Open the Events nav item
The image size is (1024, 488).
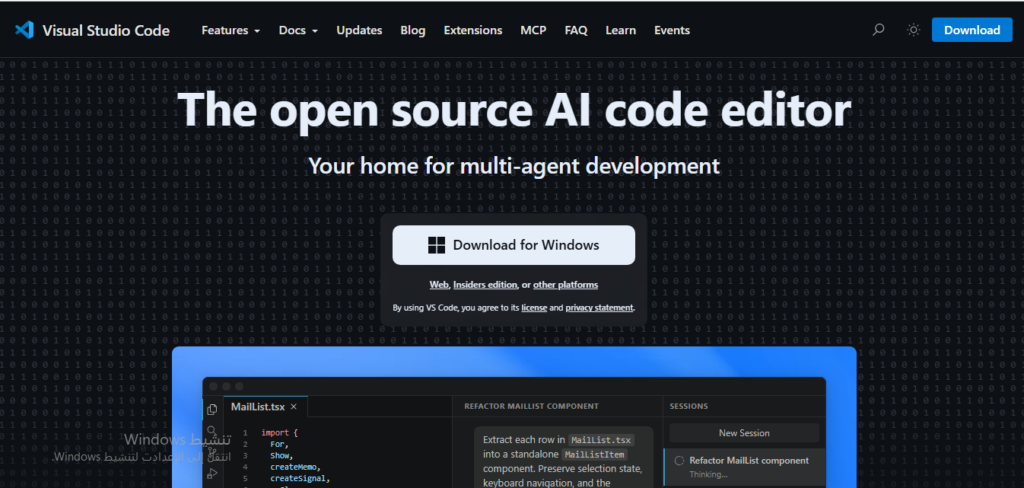pos(672,30)
